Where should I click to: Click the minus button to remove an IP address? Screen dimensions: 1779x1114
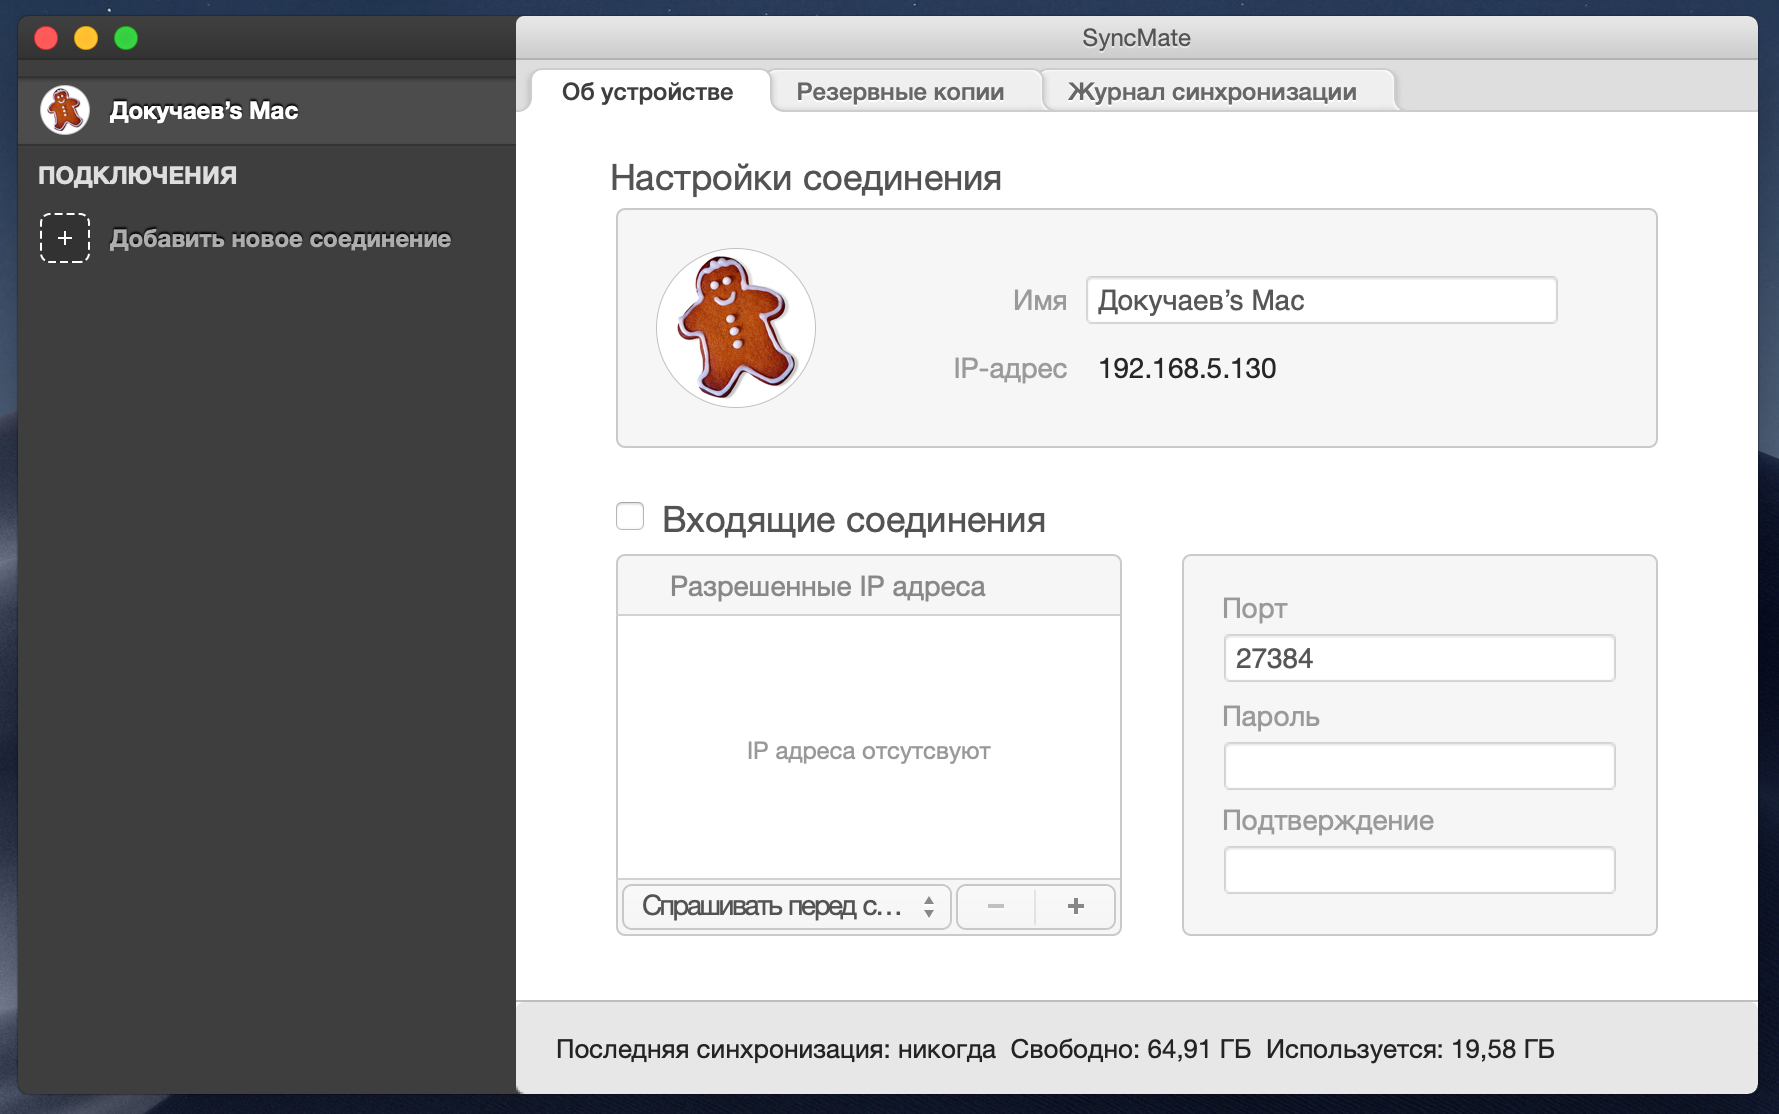coord(996,906)
